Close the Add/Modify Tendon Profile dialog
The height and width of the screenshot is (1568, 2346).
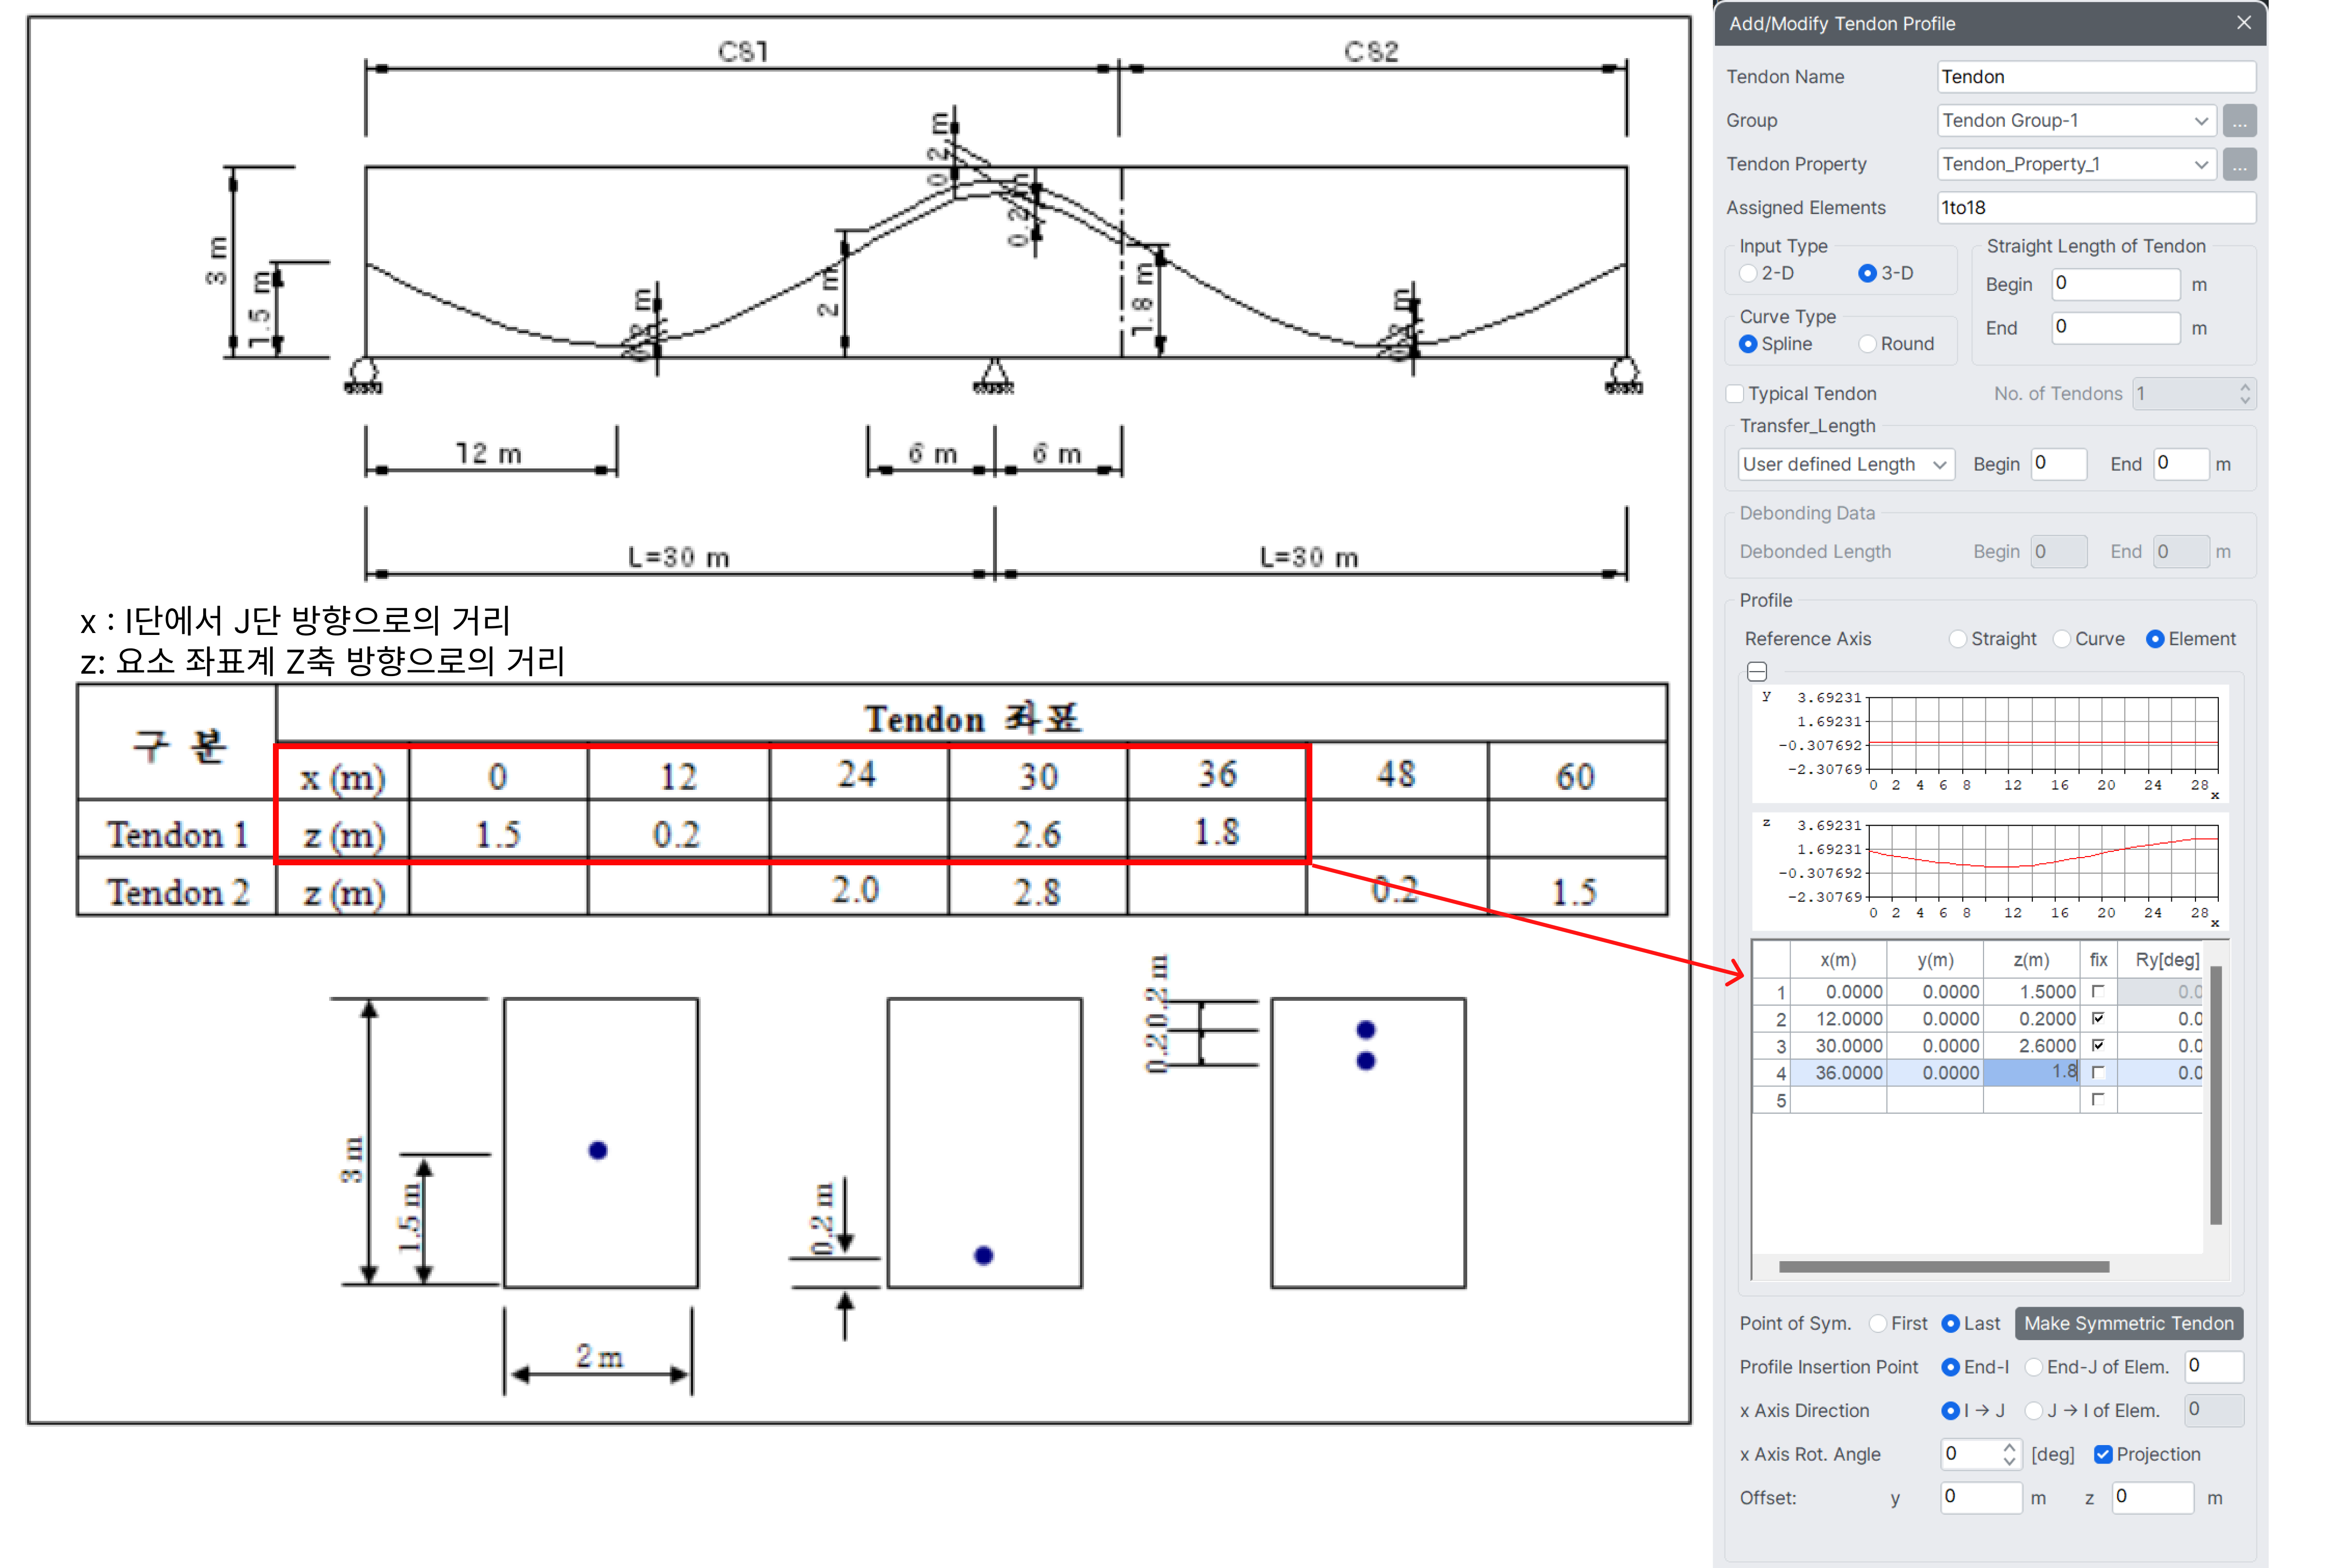(2244, 23)
